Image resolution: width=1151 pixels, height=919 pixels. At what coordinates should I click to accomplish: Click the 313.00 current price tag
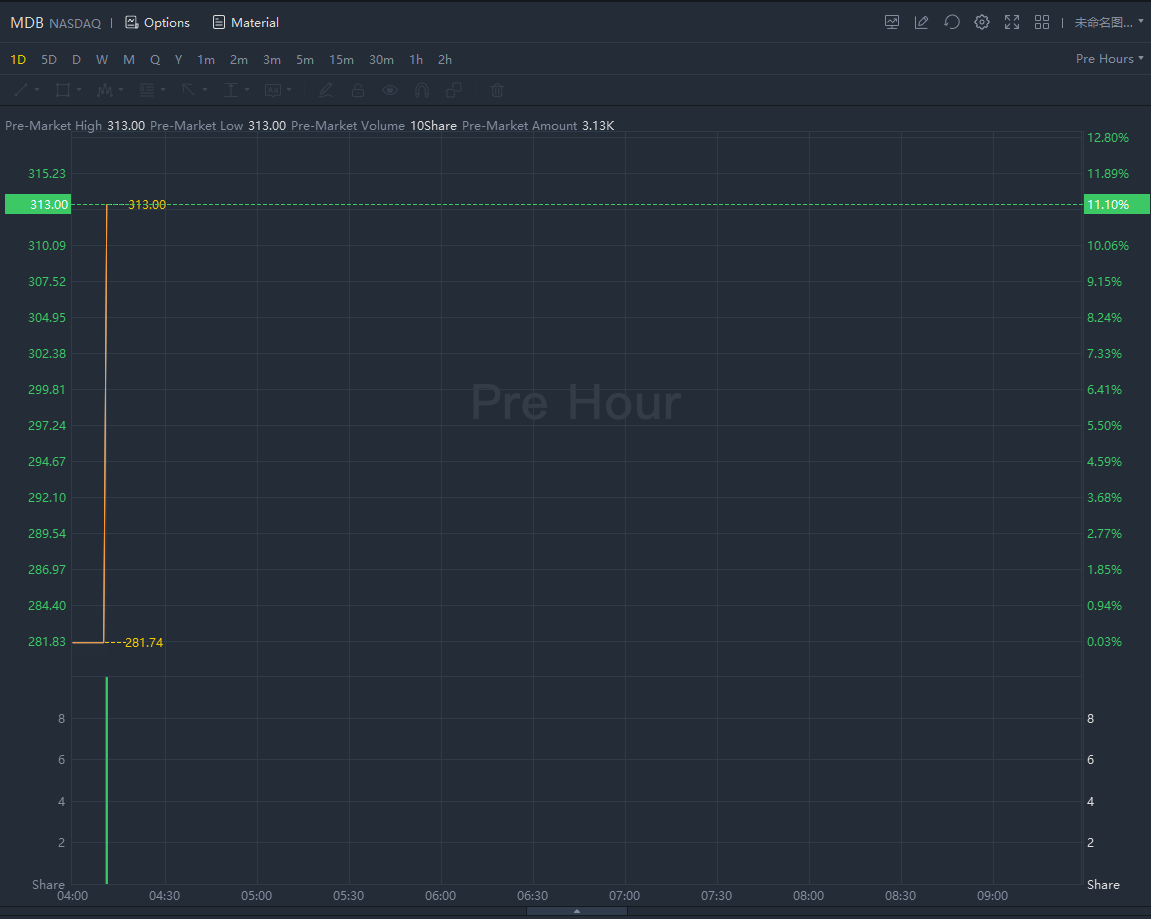[37, 204]
